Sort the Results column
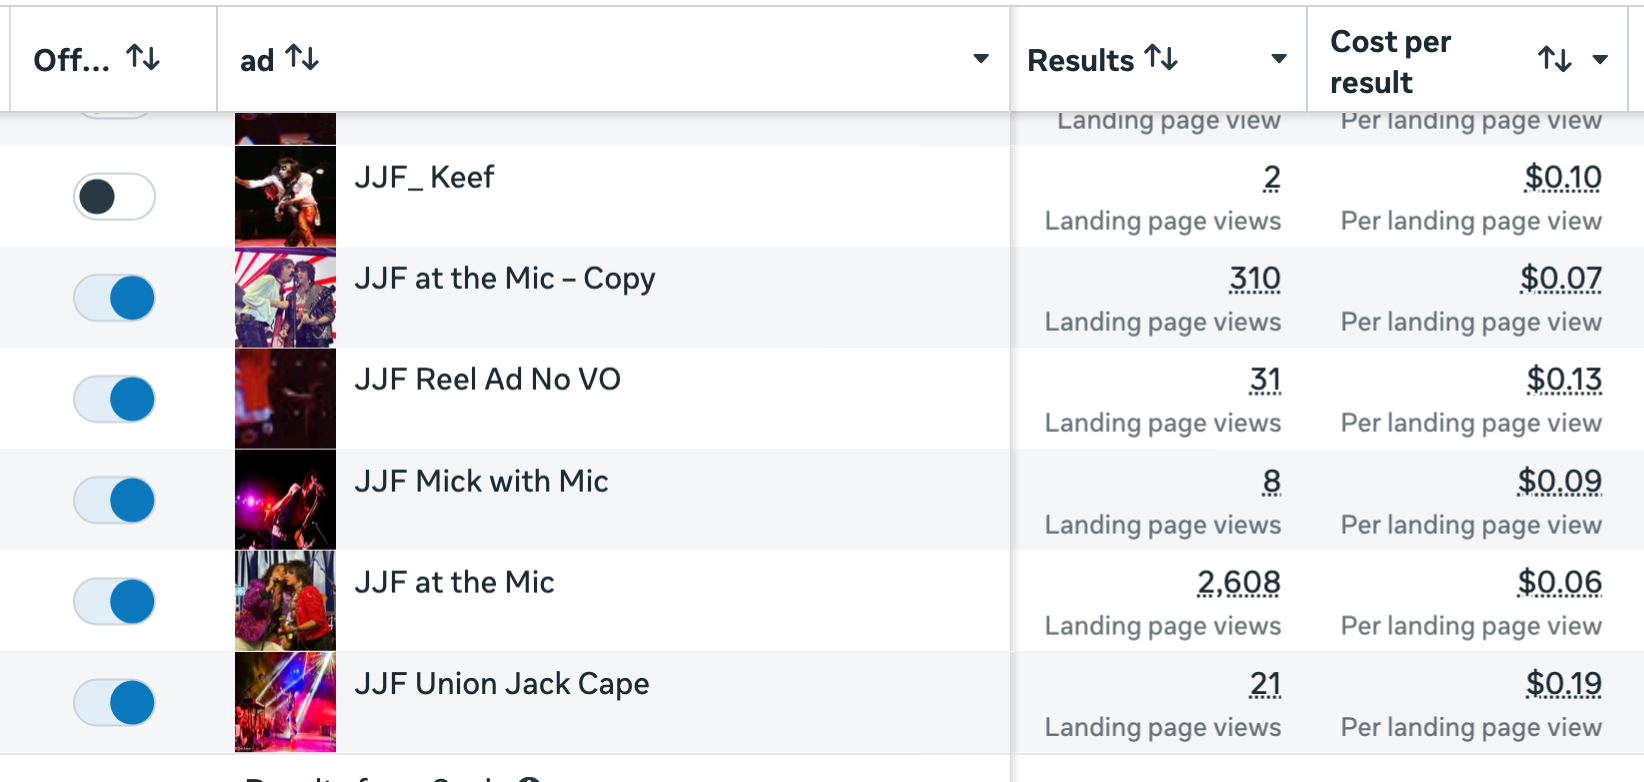Viewport: 1644px width, 782px height. pyautogui.click(x=1160, y=59)
